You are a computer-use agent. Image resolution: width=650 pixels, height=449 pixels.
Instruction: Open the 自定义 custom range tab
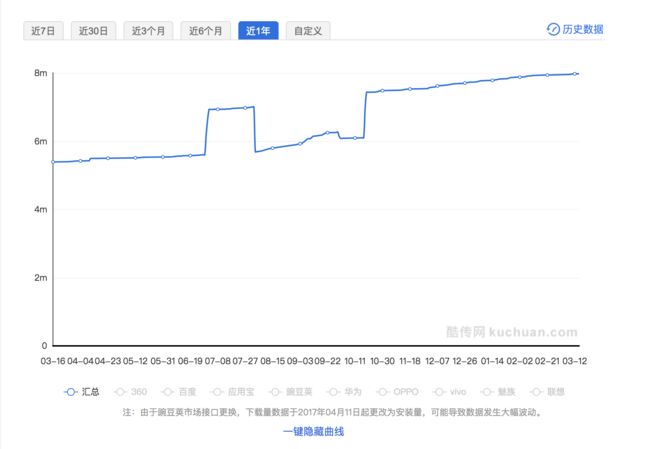coord(308,31)
